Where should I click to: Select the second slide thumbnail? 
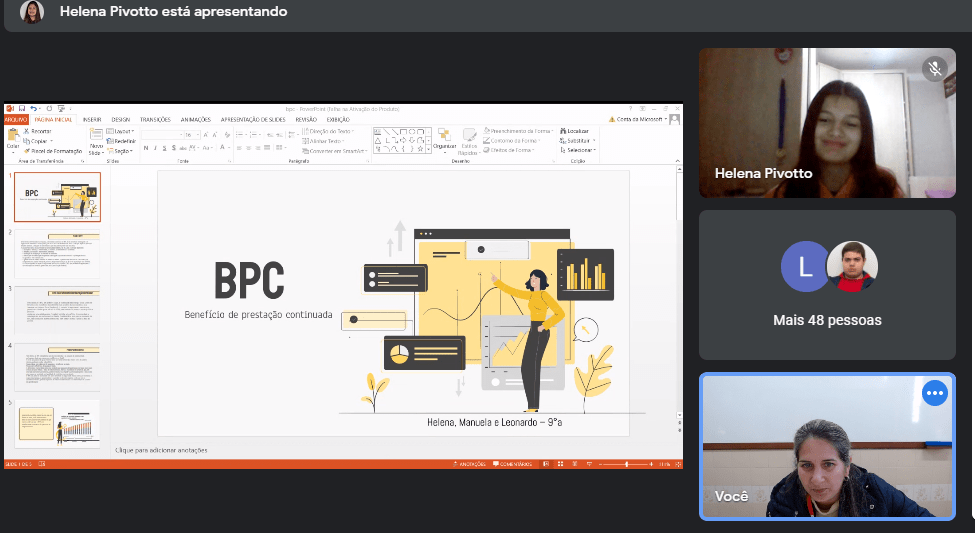pyautogui.click(x=57, y=254)
